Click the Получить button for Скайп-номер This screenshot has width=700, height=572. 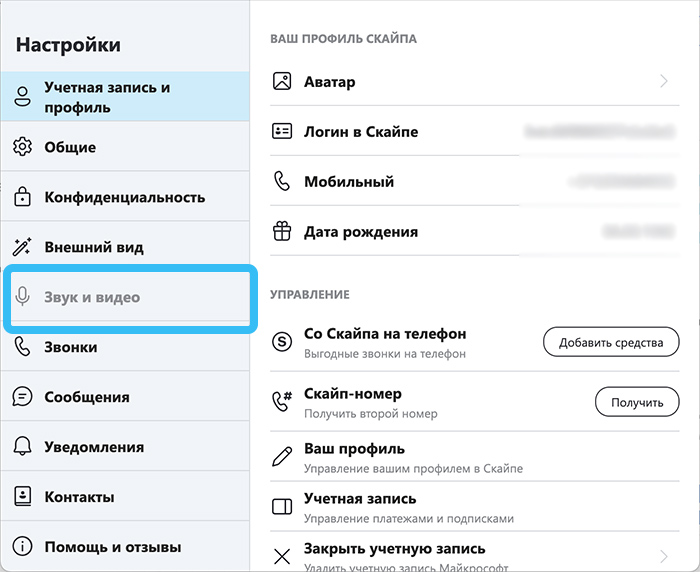tap(637, 402)
